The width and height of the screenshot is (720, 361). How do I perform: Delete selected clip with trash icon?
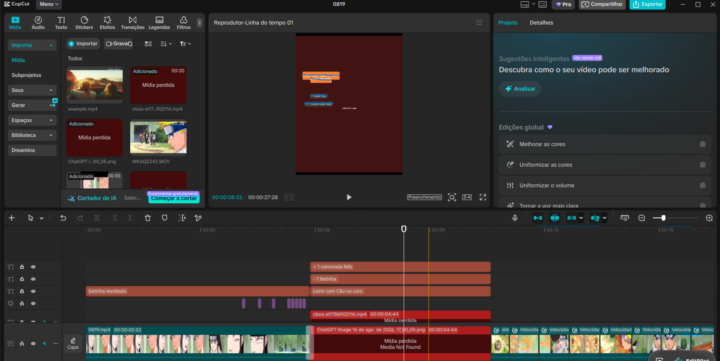pos(147,218)
